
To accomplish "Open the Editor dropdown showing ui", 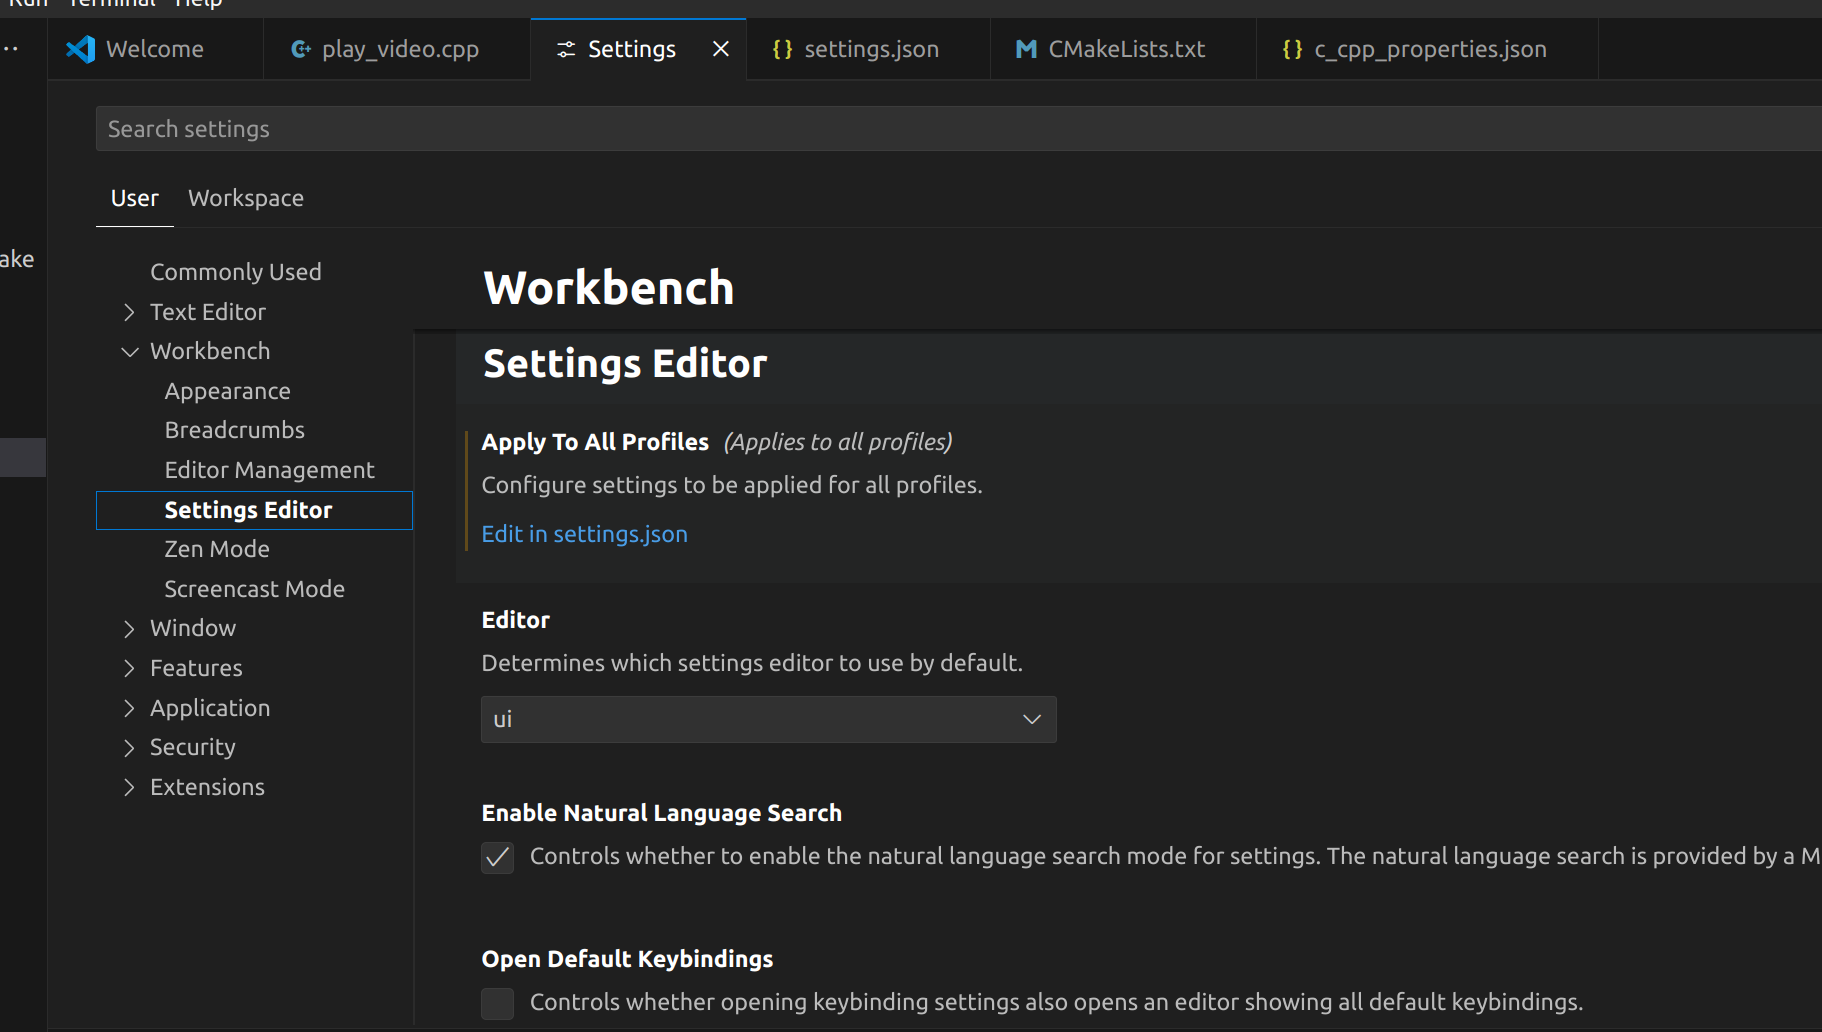I will (x=768, y=720).
